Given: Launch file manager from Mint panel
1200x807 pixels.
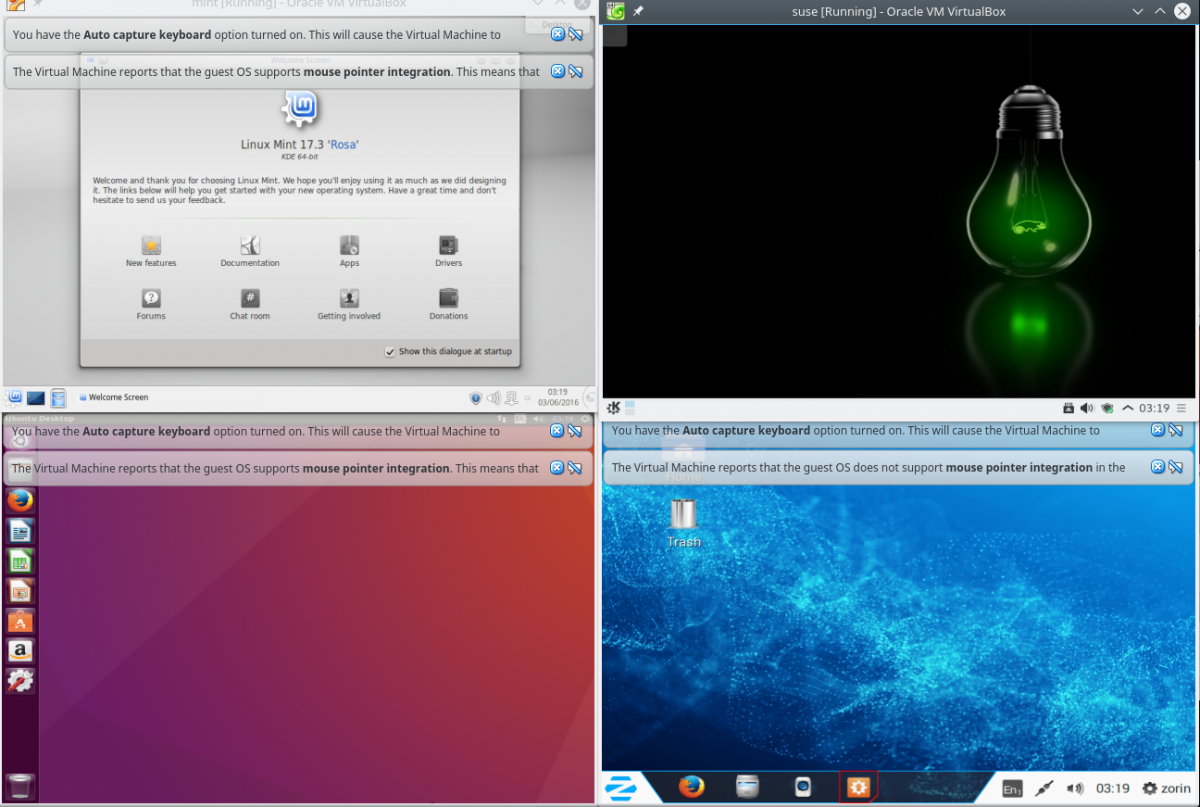Looking at the screenshot, I should click(x=58, y=398).
